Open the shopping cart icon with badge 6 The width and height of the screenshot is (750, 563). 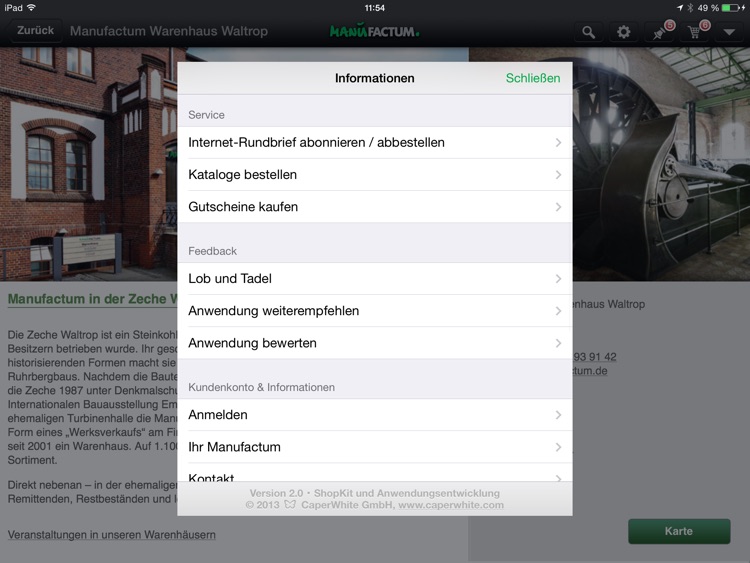[695, 32]
